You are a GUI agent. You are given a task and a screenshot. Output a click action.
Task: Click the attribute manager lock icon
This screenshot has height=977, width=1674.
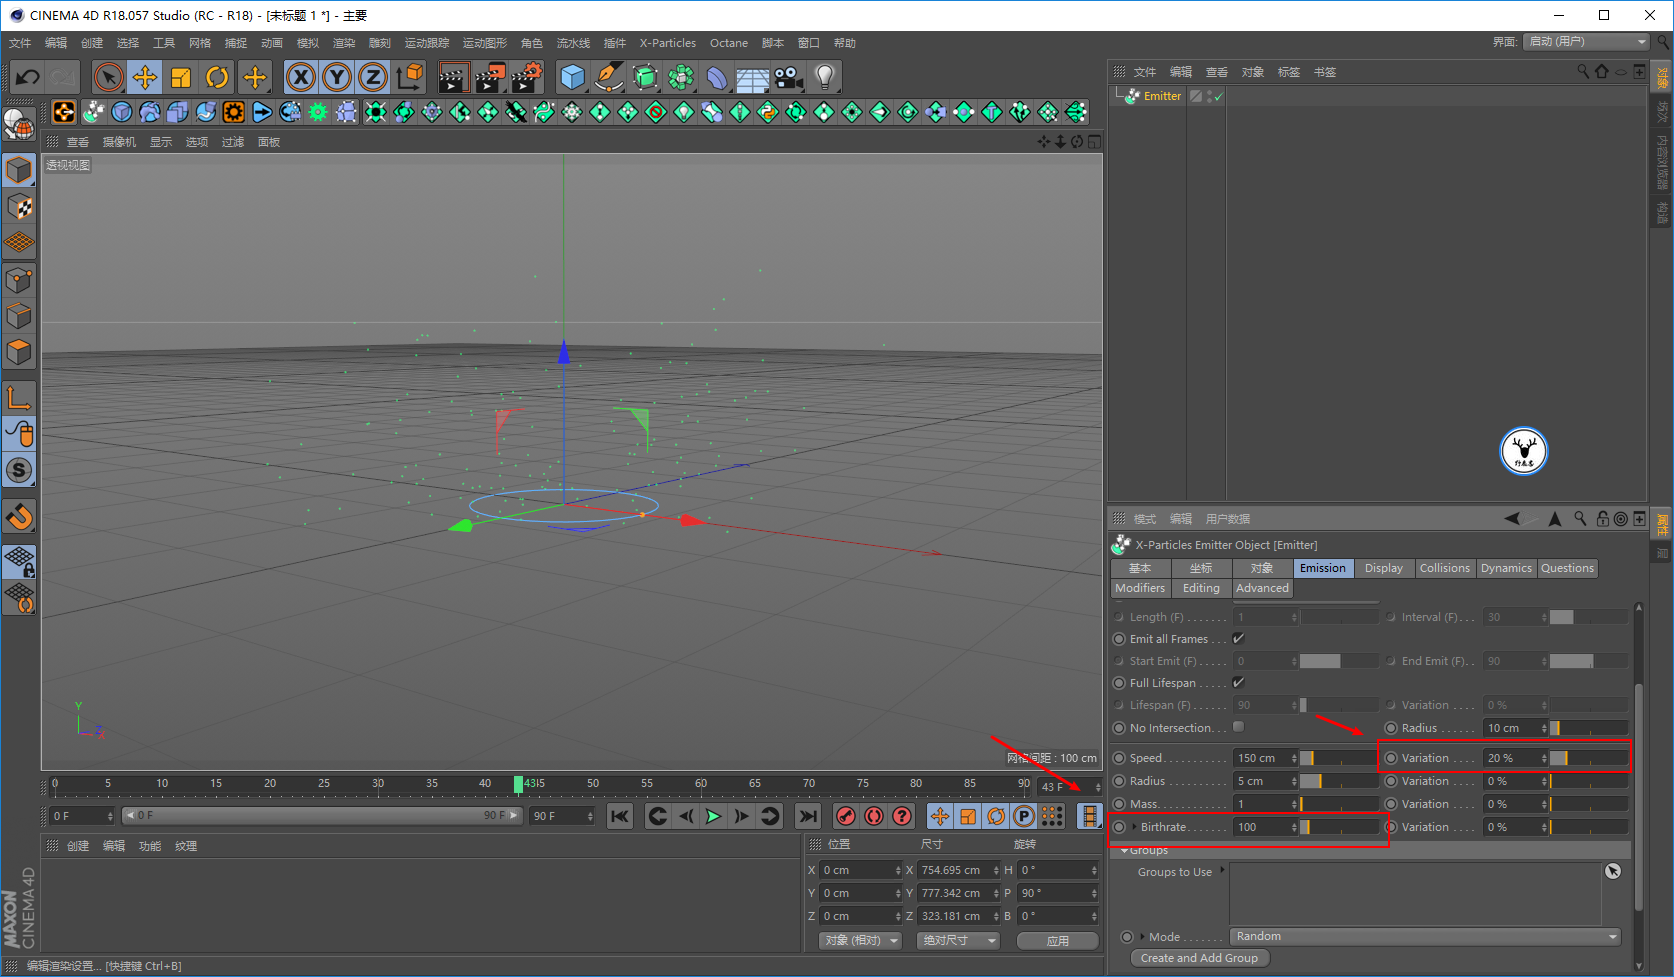[1603, 519]
